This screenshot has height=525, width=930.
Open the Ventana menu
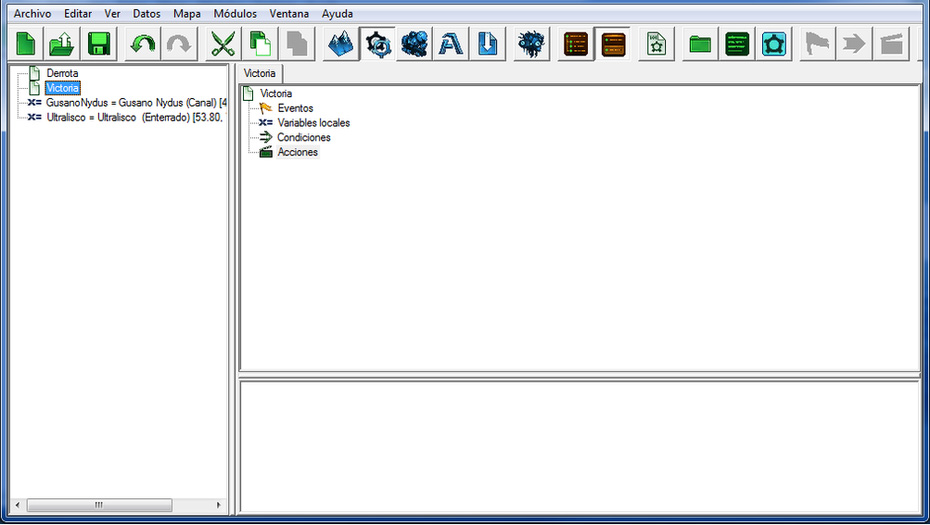[x=289, y=13]
